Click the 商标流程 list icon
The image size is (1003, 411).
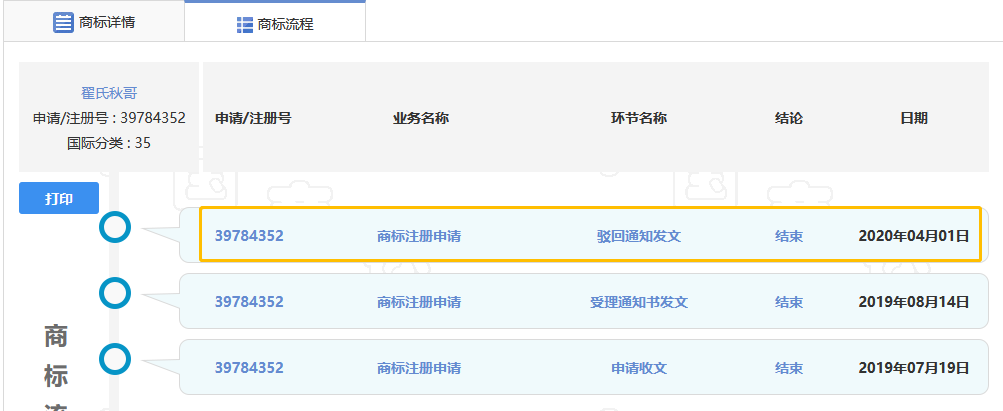[244, 25]
